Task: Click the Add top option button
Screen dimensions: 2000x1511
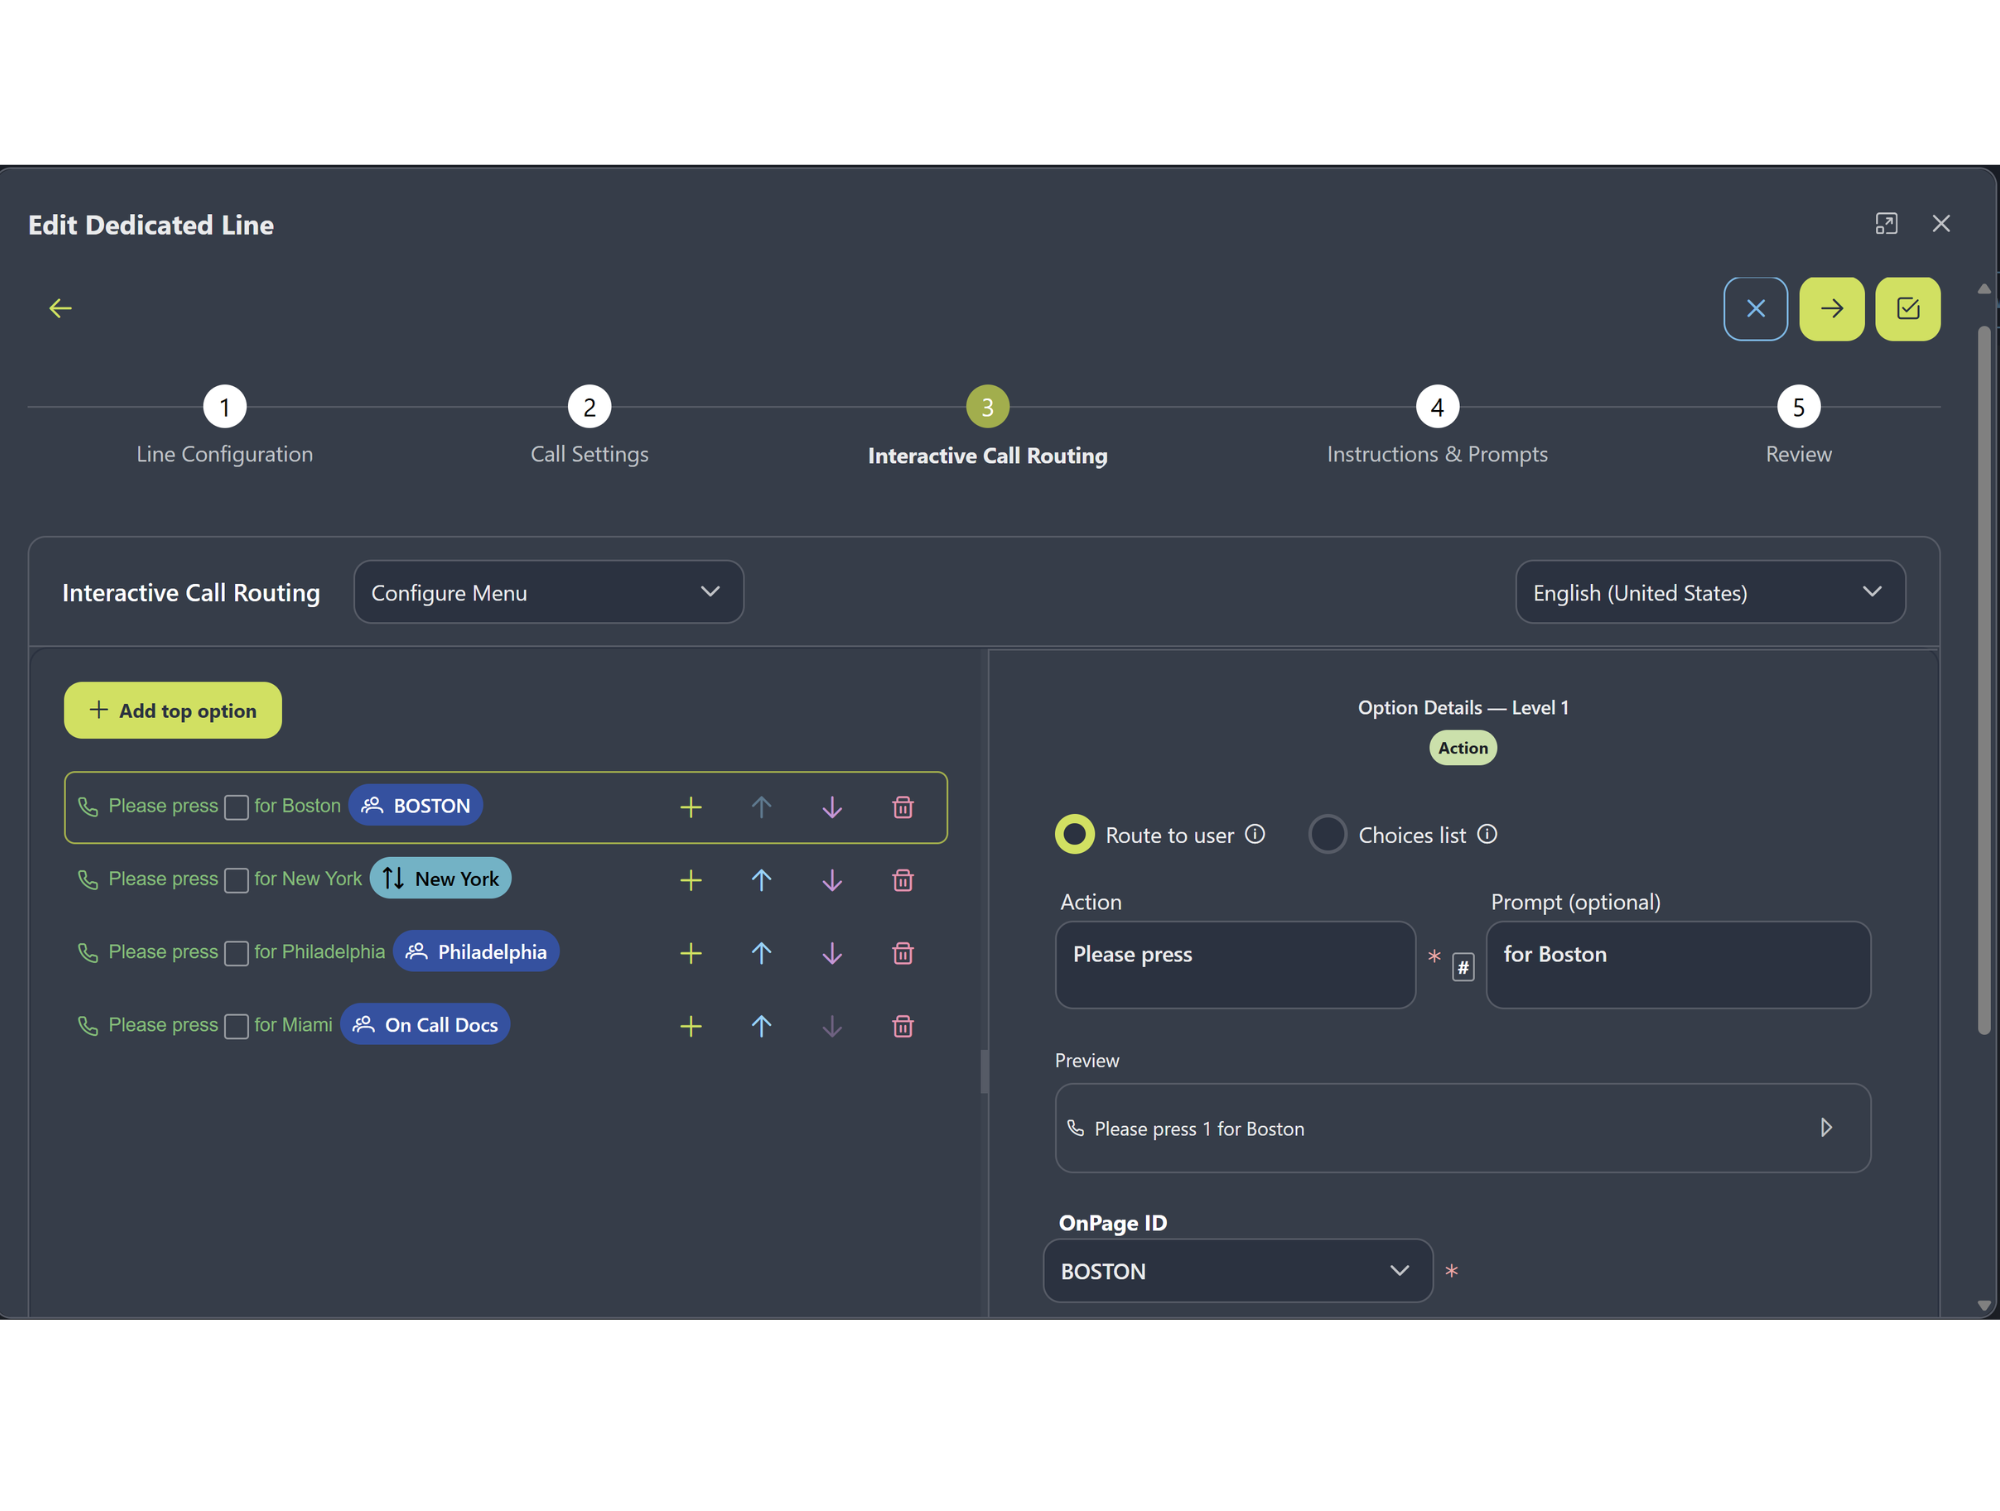Action: tap(173, 711)
